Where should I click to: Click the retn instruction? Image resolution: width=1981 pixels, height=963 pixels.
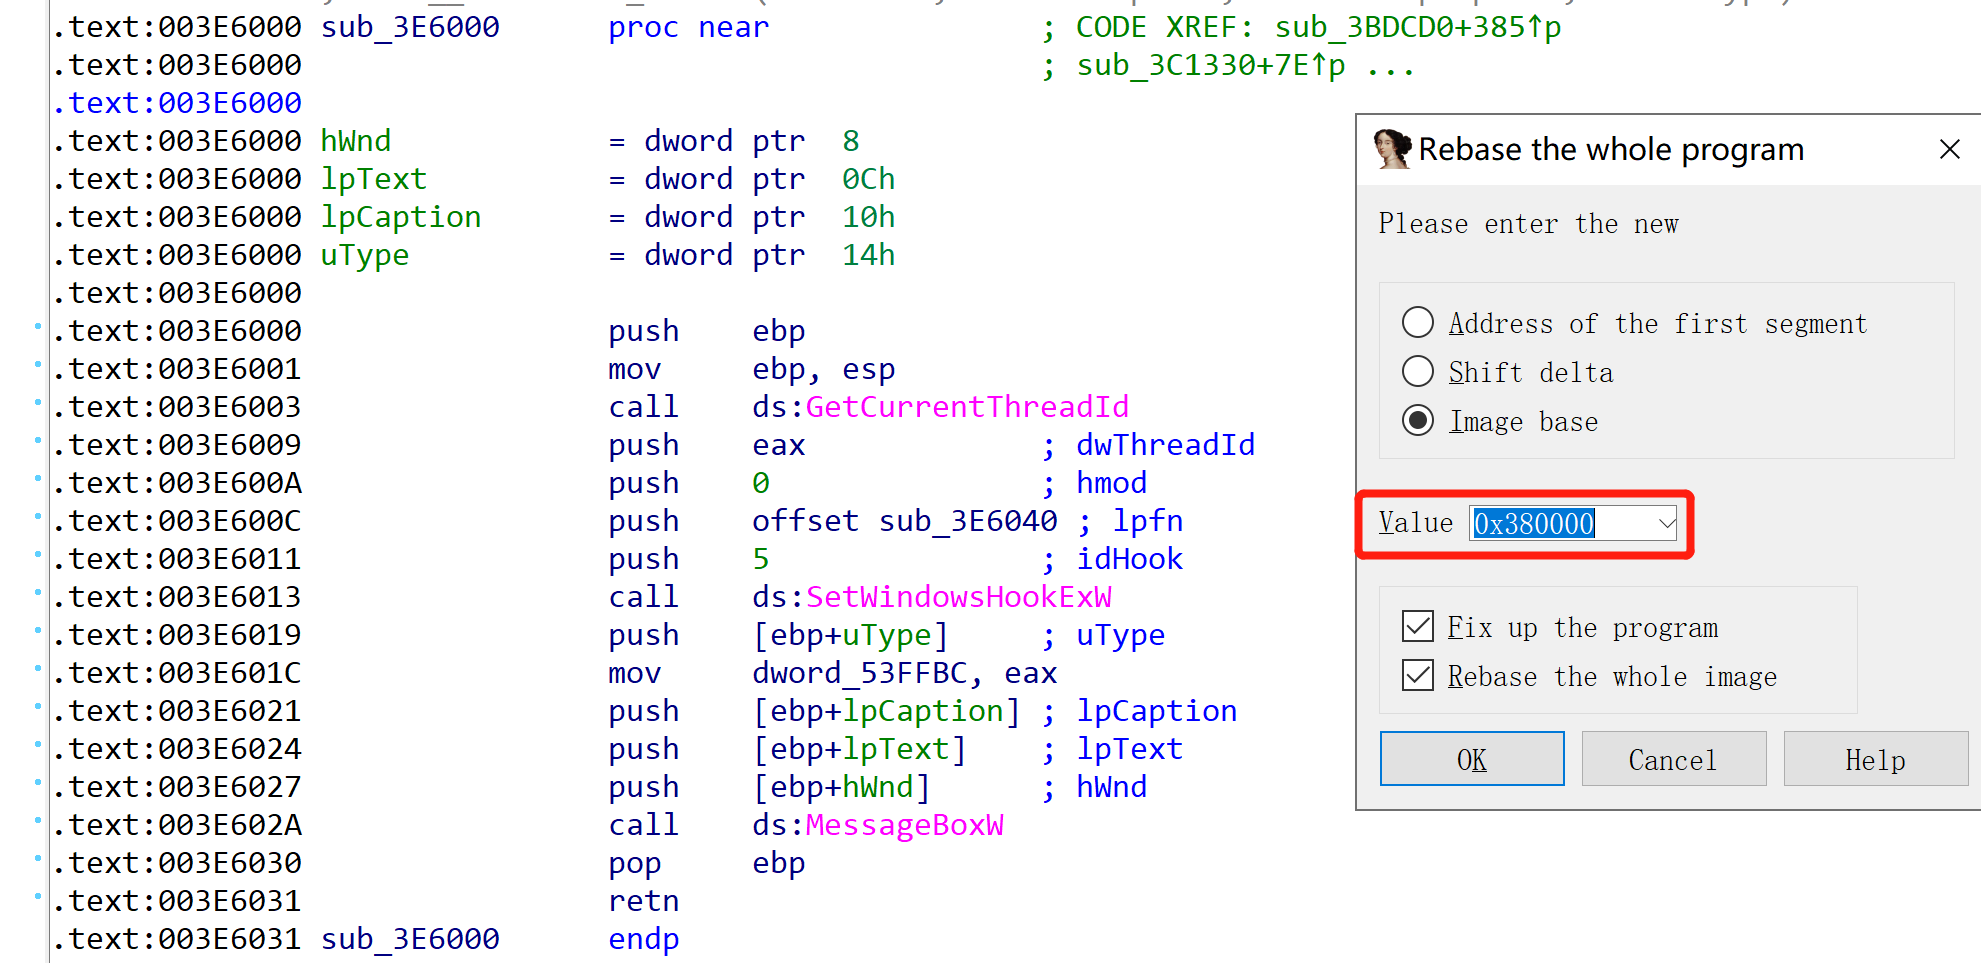[644, 901]
